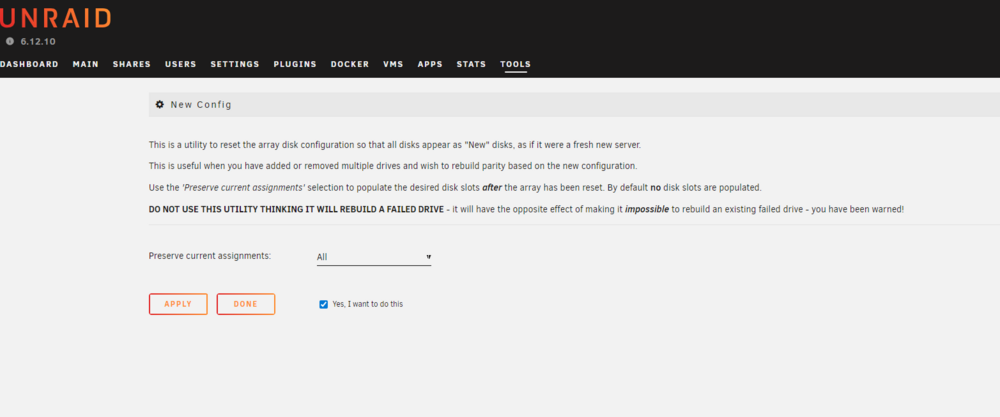Click the 'Yes, I want to do this' label

[367, 304]
